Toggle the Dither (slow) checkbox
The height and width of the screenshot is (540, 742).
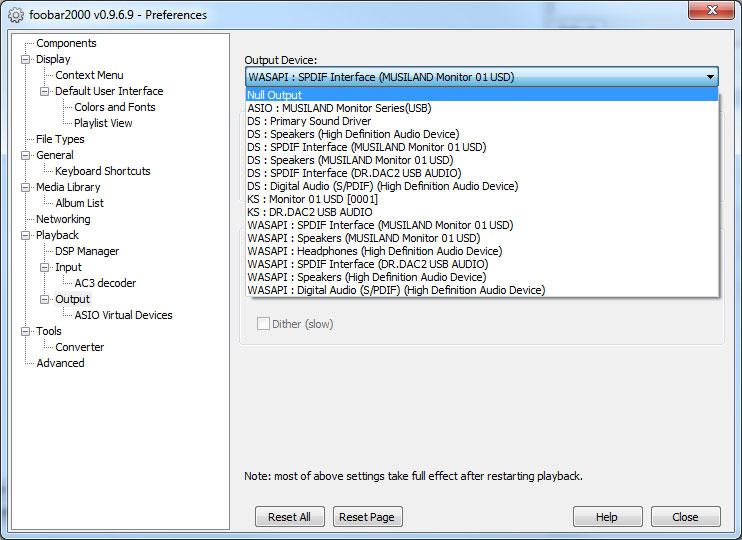pos(264,324)
